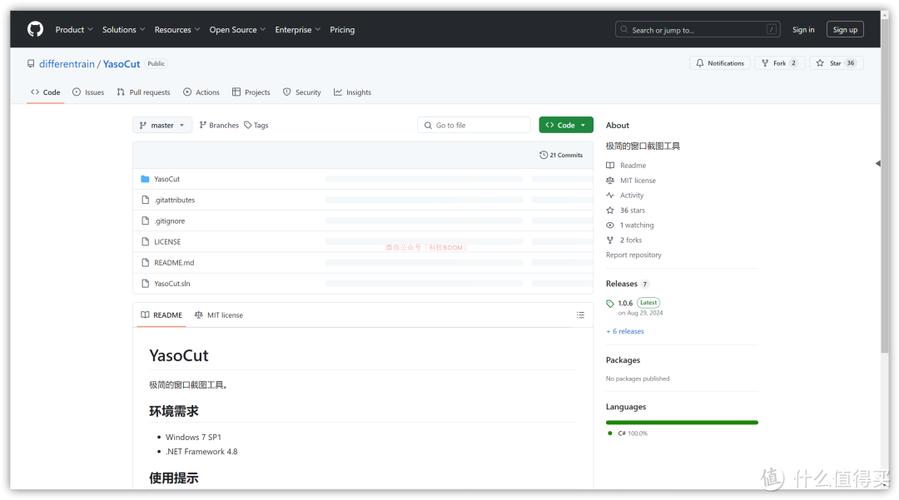Click the C# language bar

(681, 422)
